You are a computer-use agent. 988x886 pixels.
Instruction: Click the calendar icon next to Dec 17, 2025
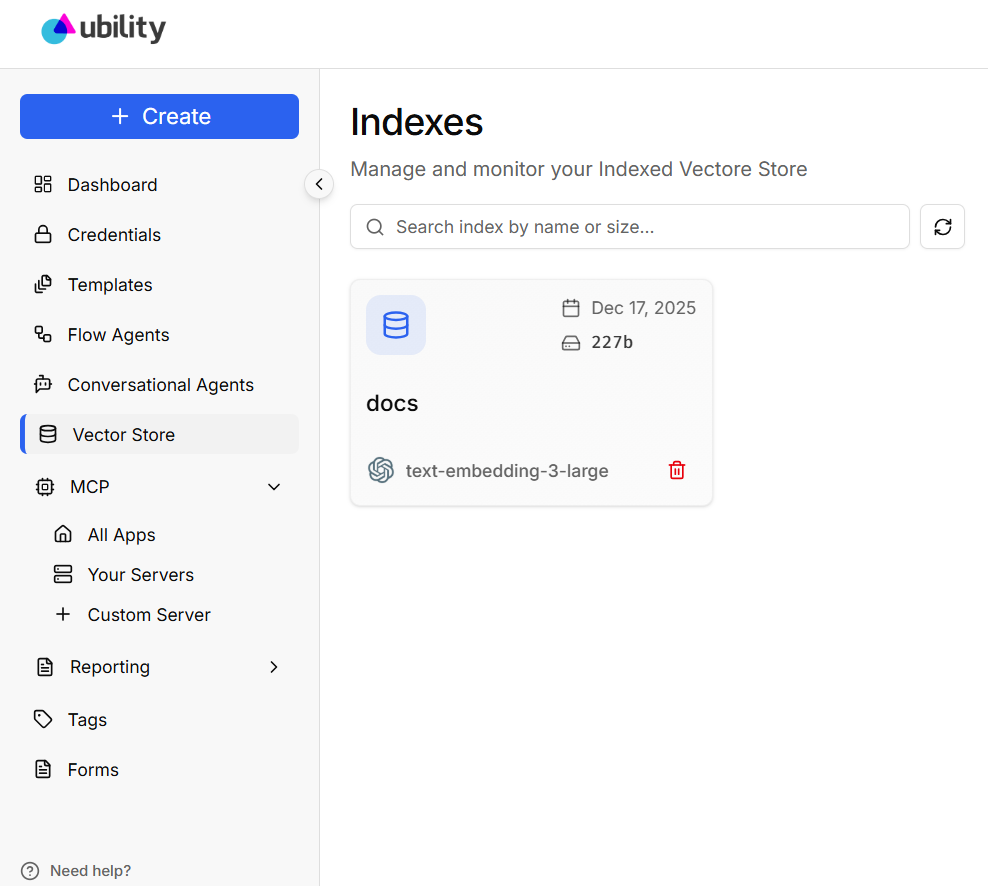pos(571,308)
